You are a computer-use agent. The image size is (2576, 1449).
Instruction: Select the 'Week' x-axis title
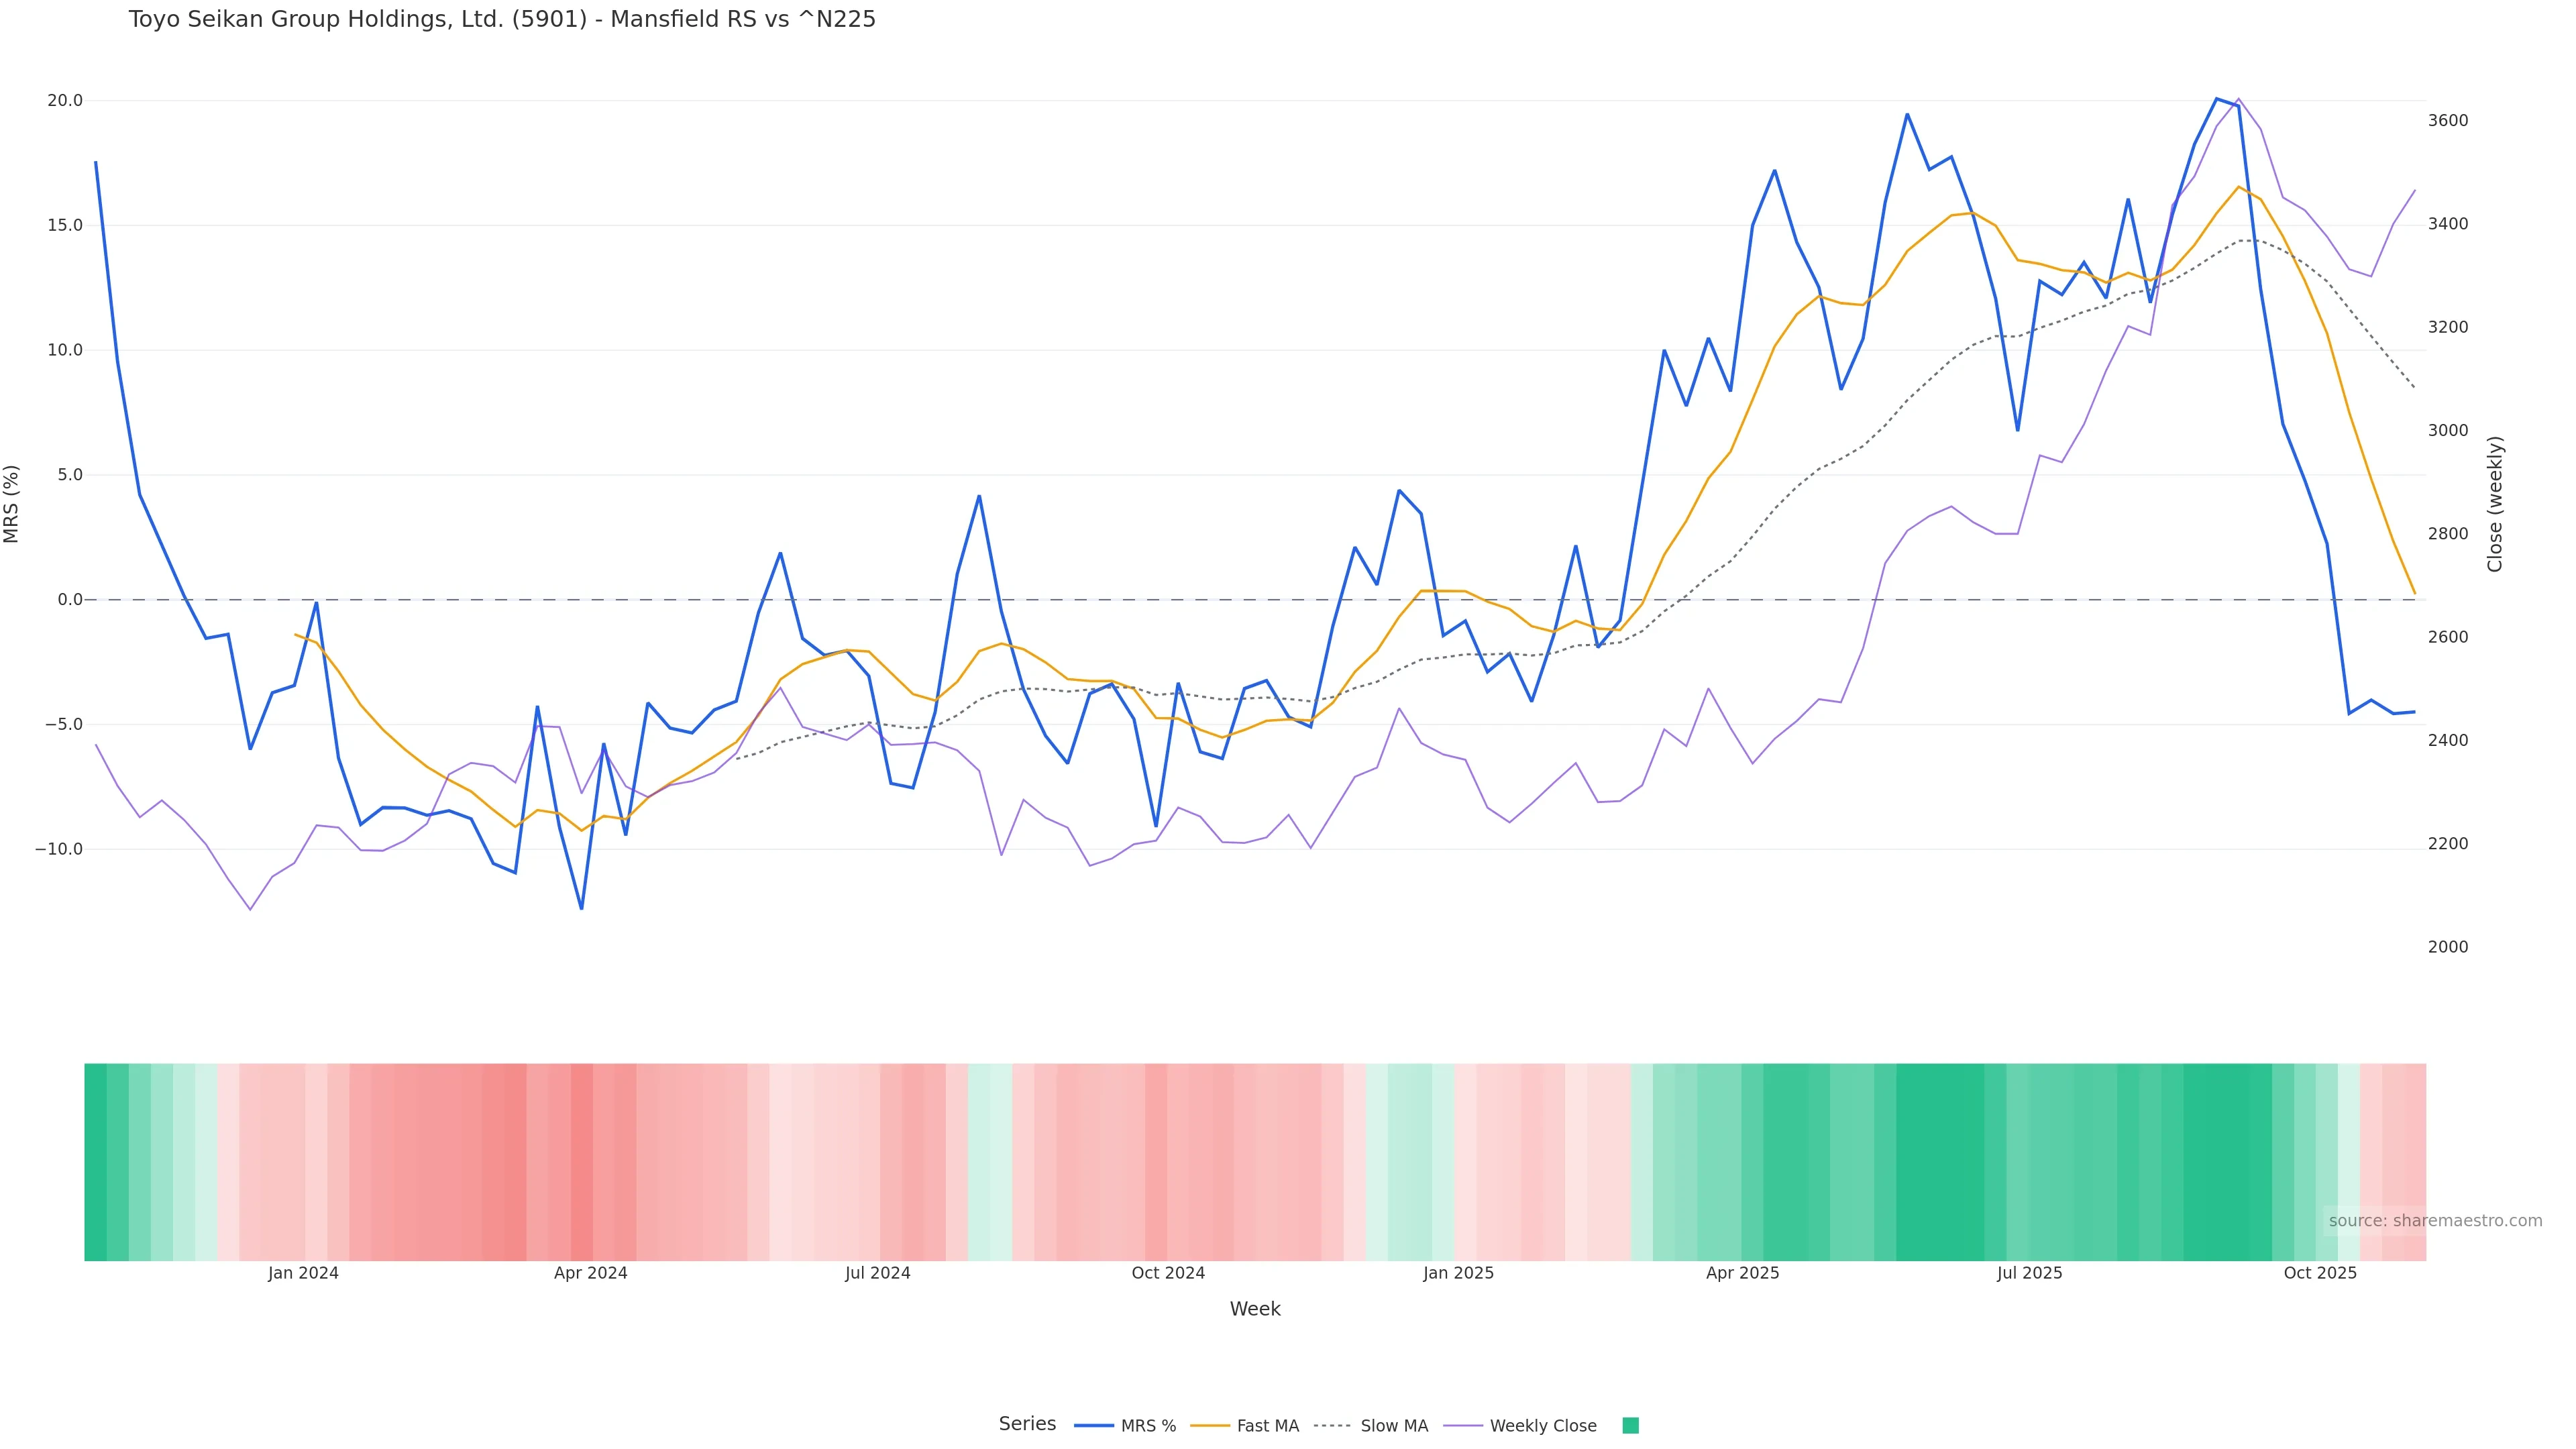[1255, 1309]
